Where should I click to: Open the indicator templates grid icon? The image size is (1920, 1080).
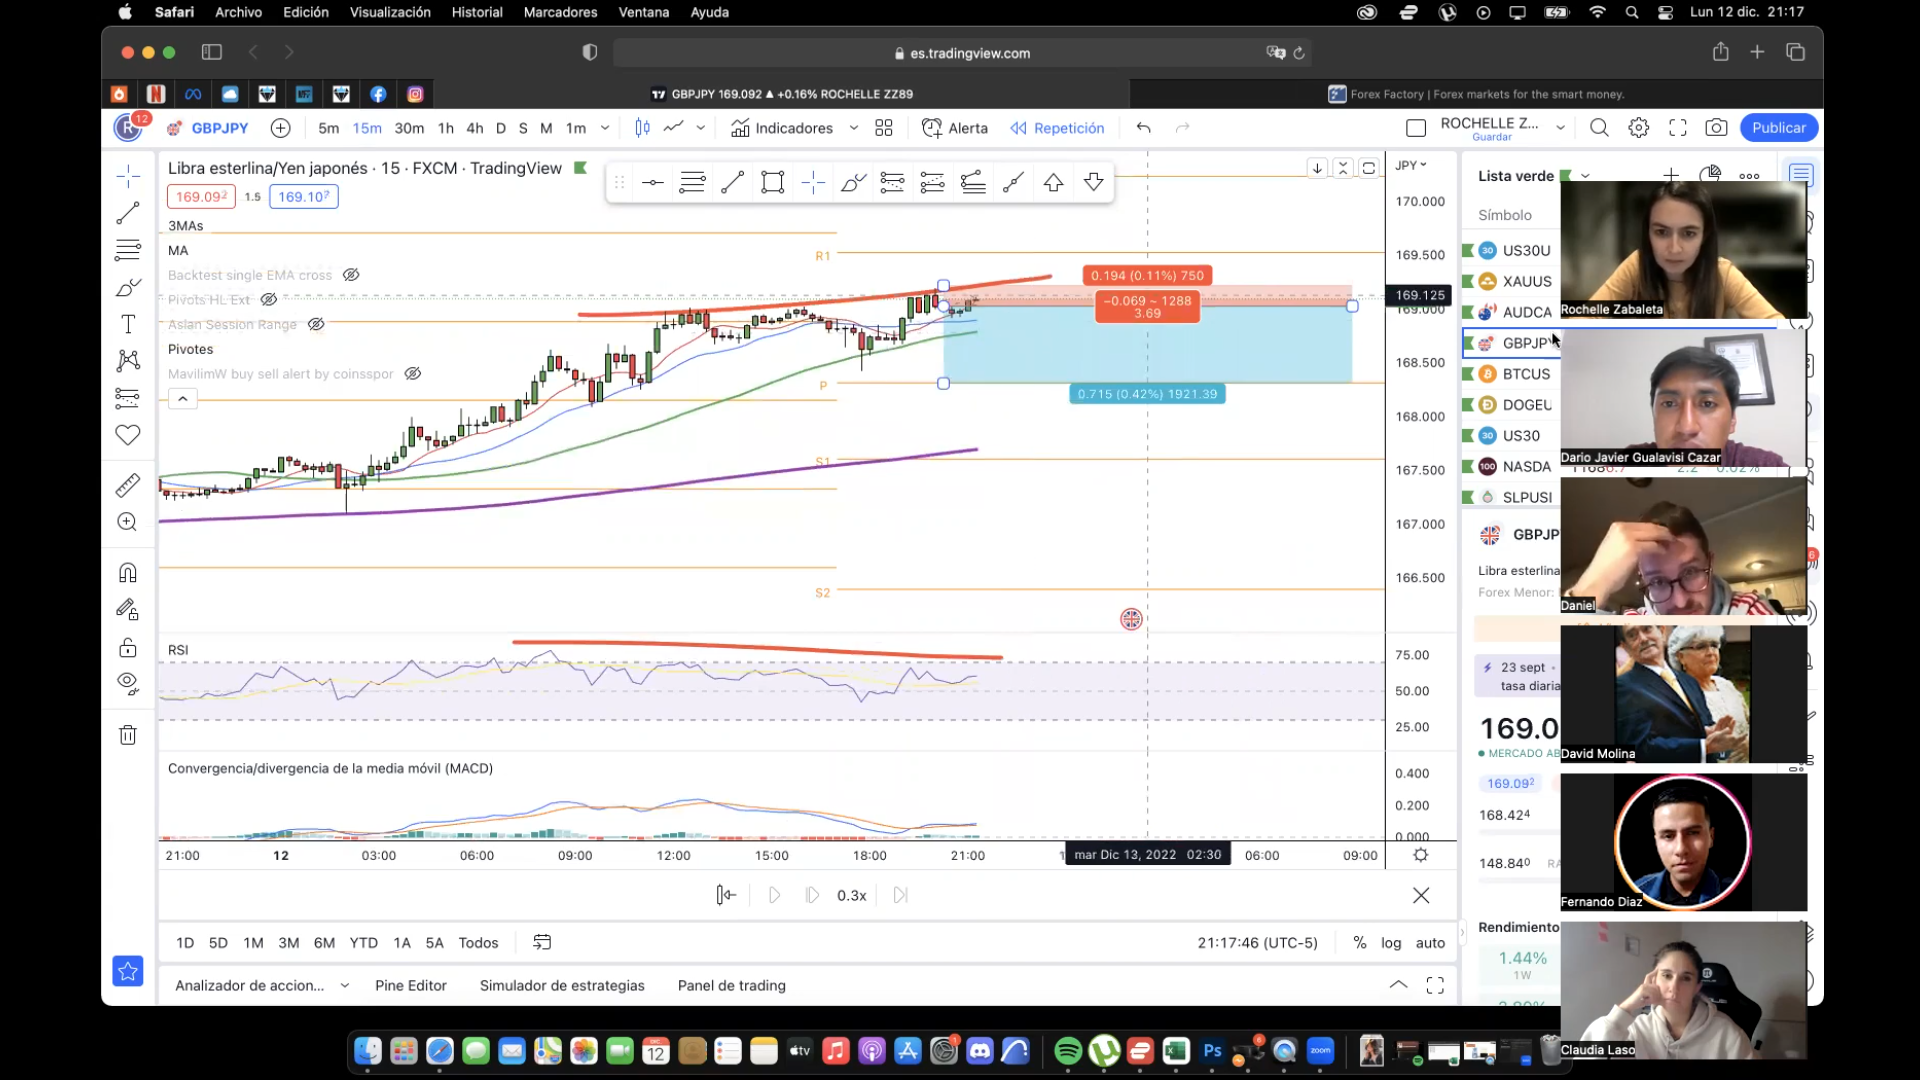884,128
